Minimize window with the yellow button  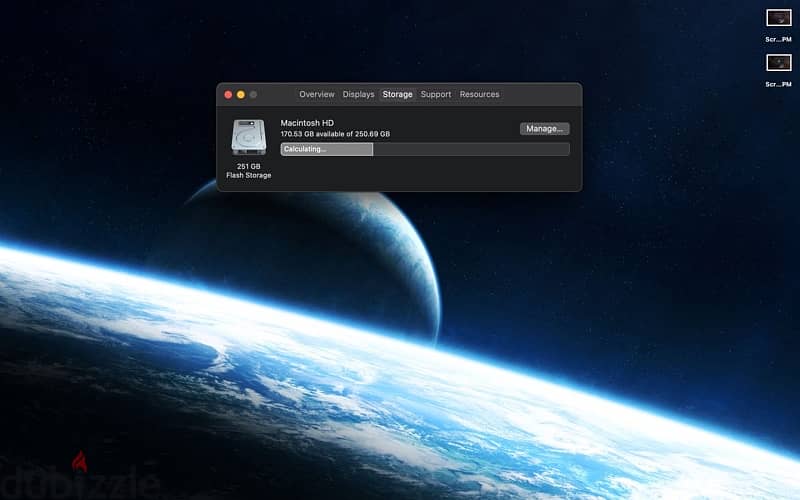tap(241, 94)
